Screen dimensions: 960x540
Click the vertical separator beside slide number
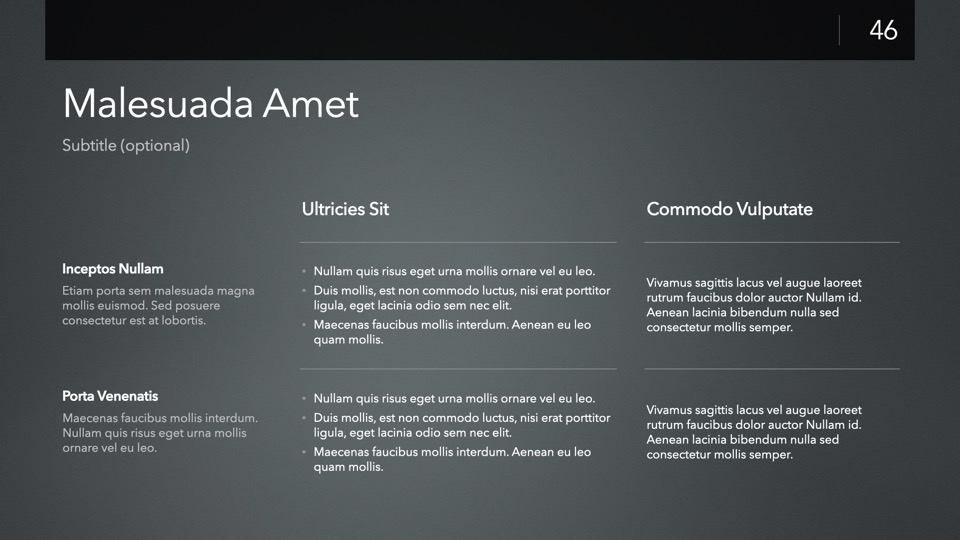[839, 30]
